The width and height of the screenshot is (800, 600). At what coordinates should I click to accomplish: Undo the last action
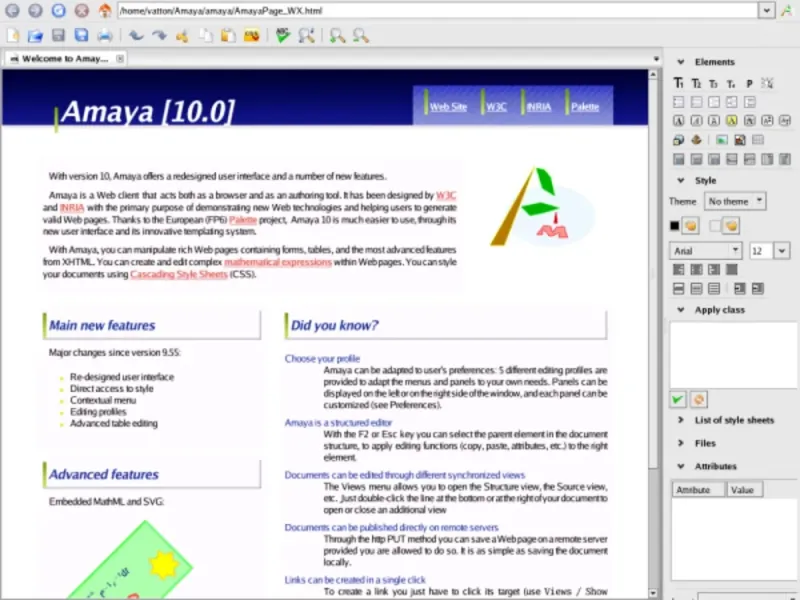click(136, 36)
